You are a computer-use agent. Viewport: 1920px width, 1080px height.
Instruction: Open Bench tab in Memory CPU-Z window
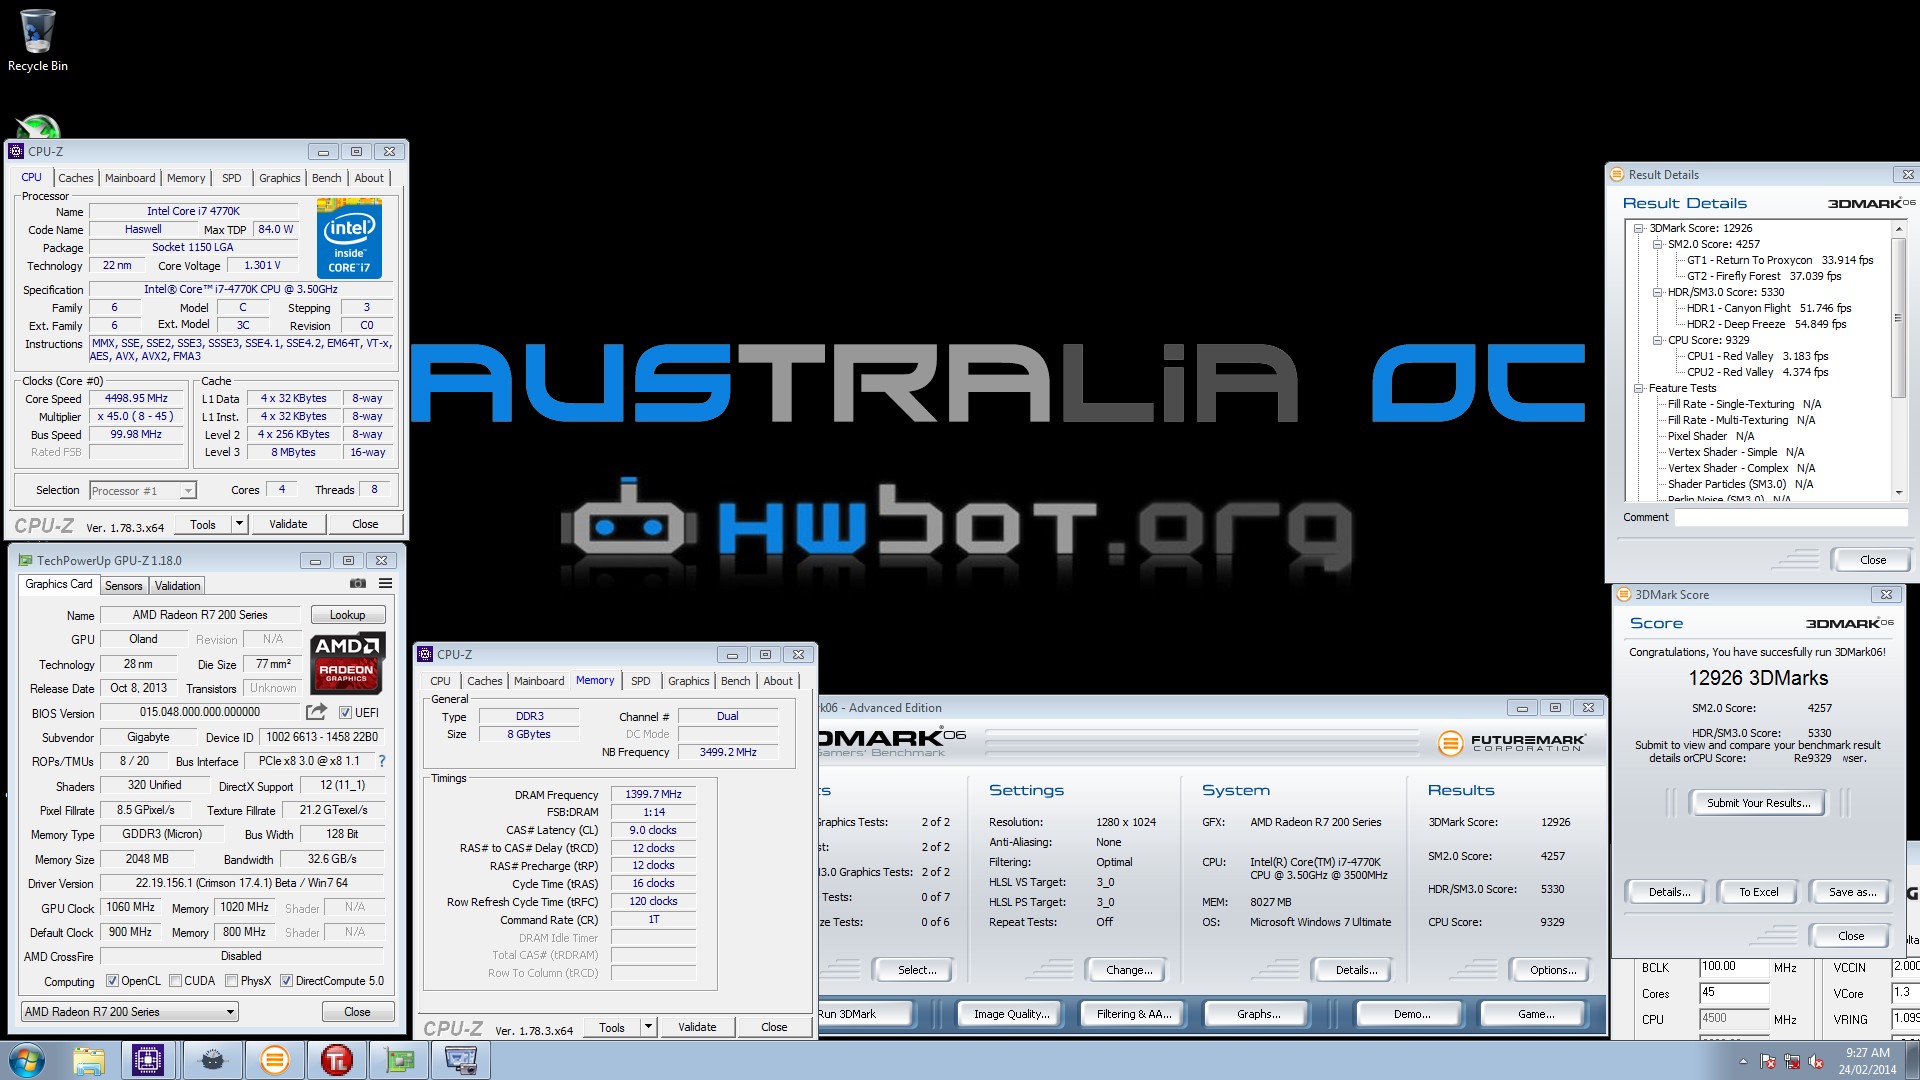pos(736,681)
